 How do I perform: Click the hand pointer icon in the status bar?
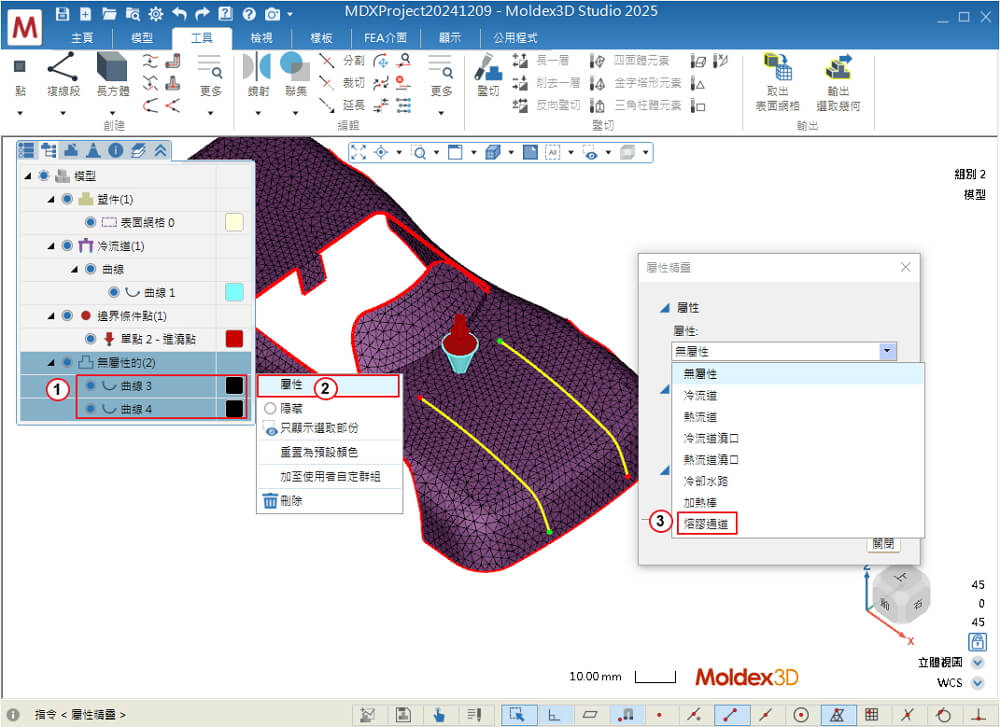(439, 715)
